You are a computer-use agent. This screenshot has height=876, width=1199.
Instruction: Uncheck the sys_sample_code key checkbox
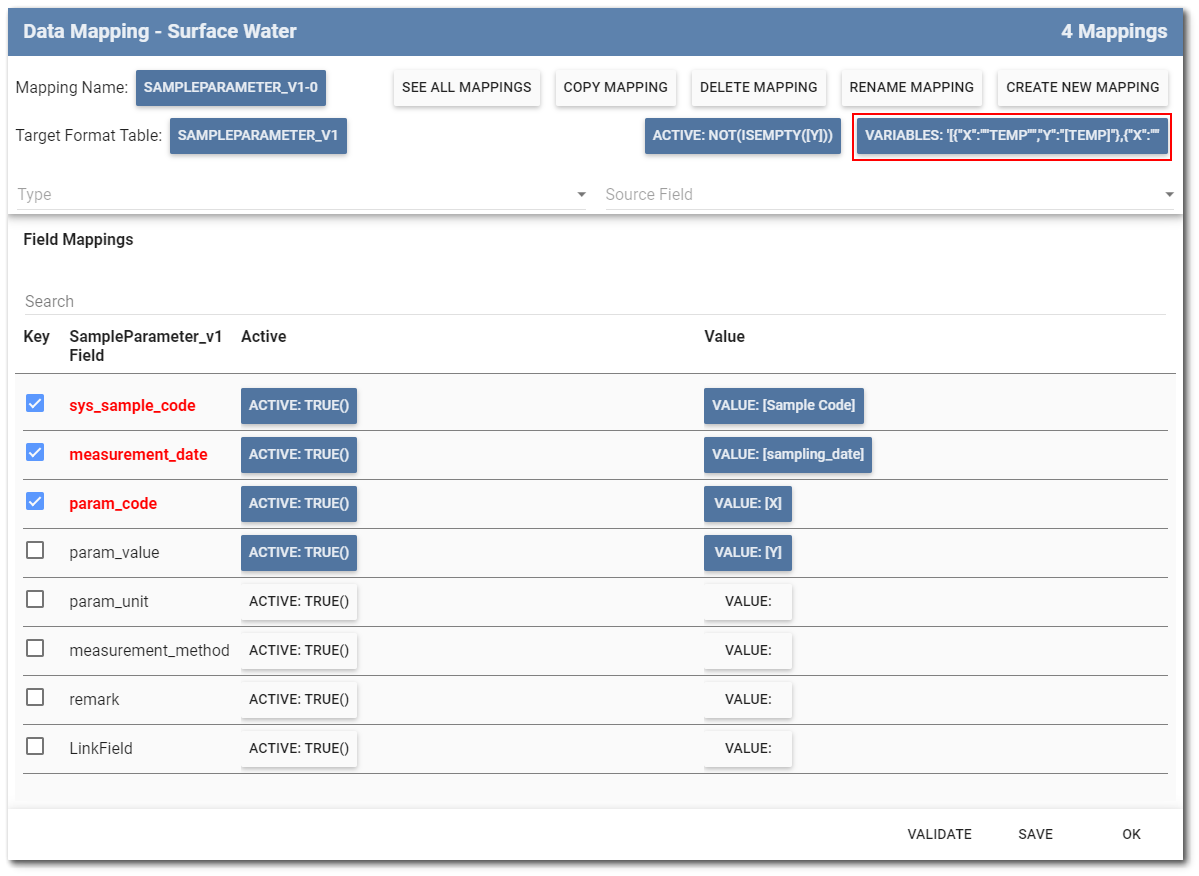tap(35, 404)
